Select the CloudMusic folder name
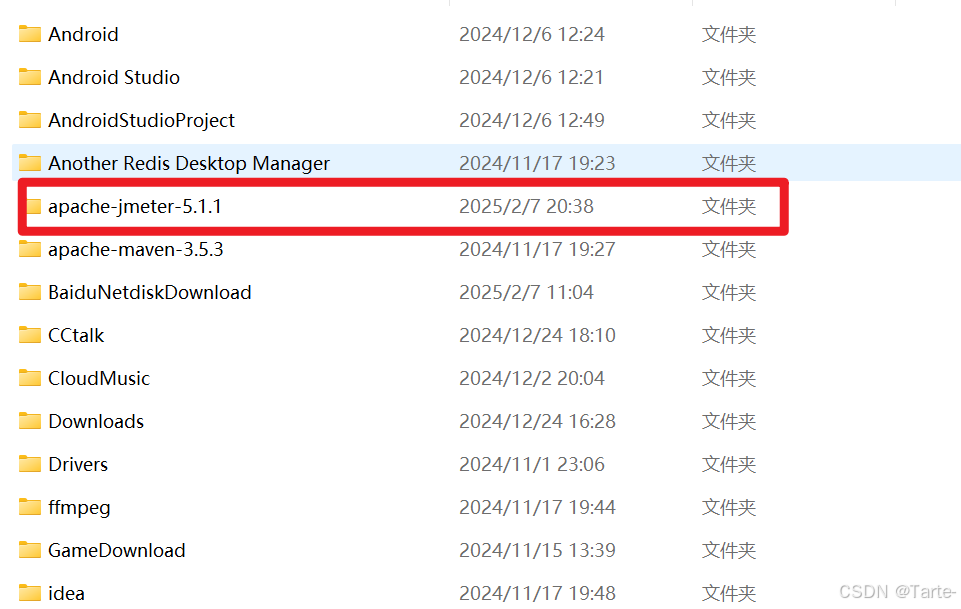Viewport: 961px width, 609px height. (99, 378)
